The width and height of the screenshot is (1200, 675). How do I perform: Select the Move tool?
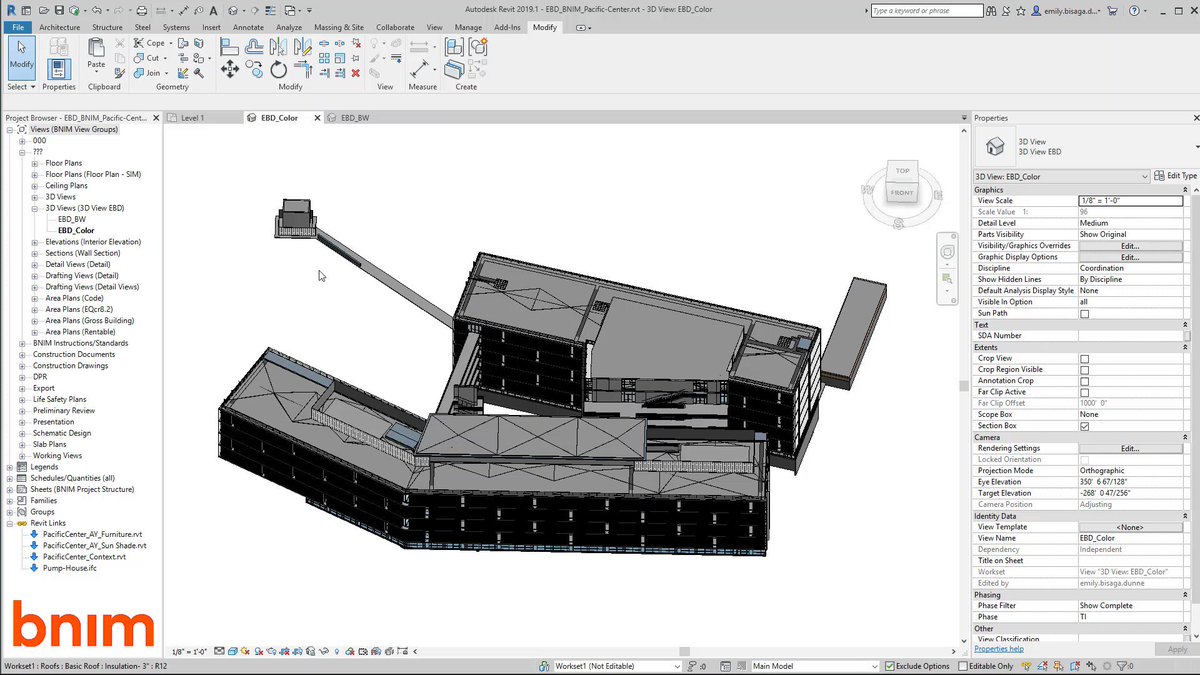[229, 69]
